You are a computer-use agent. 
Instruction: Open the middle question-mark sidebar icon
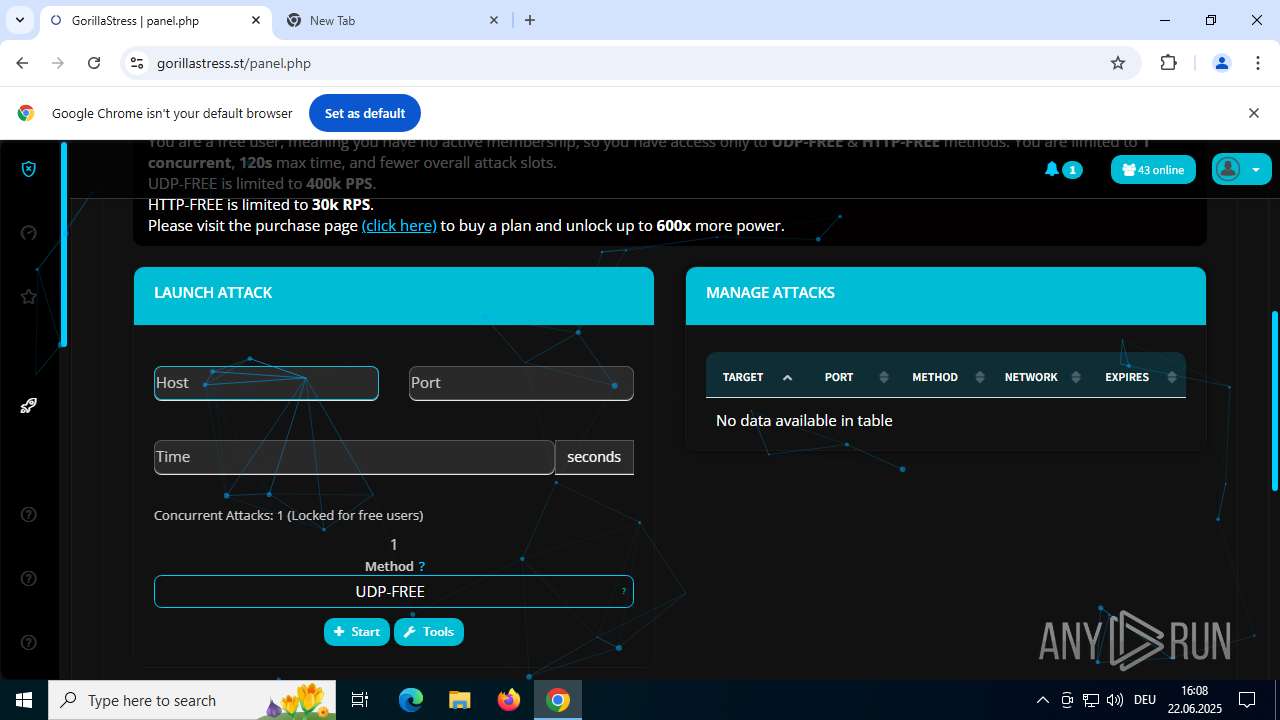29,579
